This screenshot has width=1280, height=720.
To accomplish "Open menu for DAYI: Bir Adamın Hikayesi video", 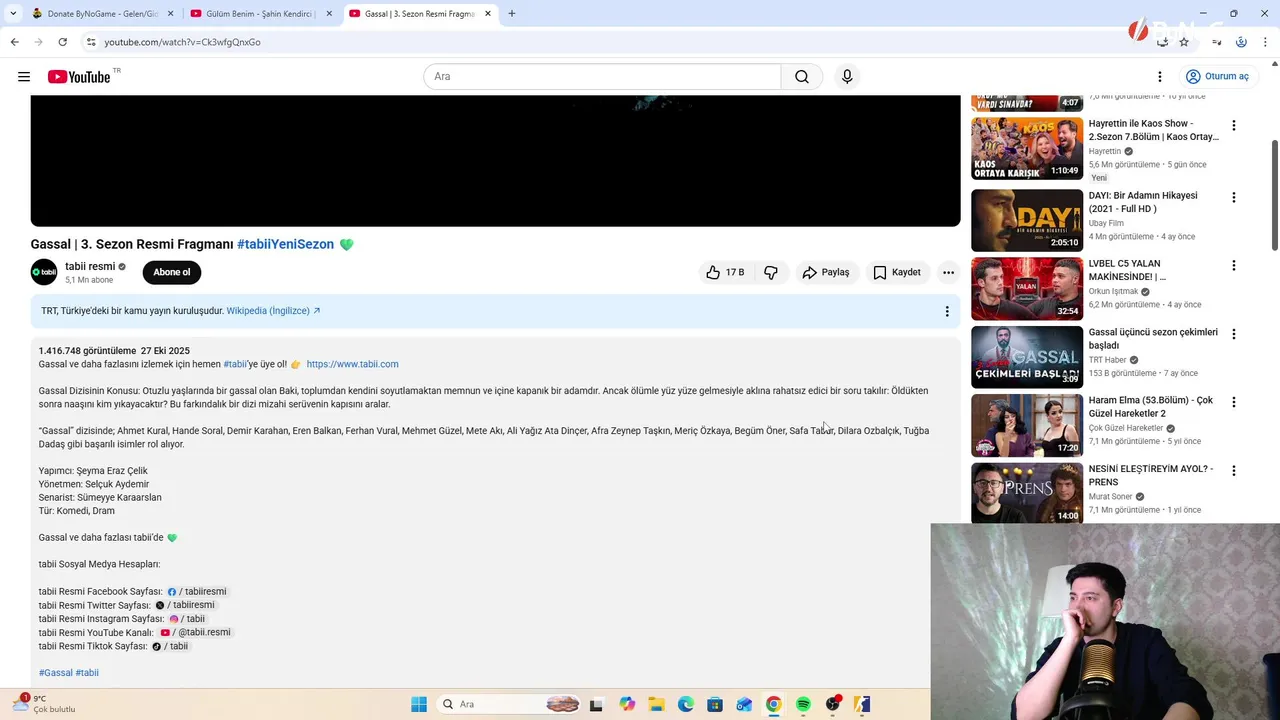I will [1234, 198].
